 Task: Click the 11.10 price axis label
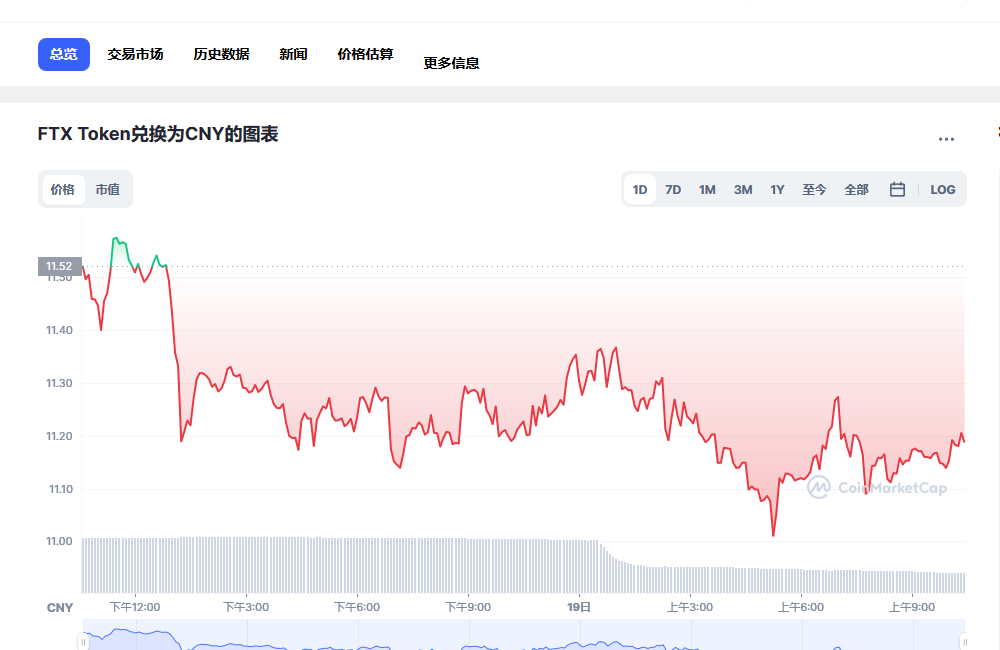(61, 489)
